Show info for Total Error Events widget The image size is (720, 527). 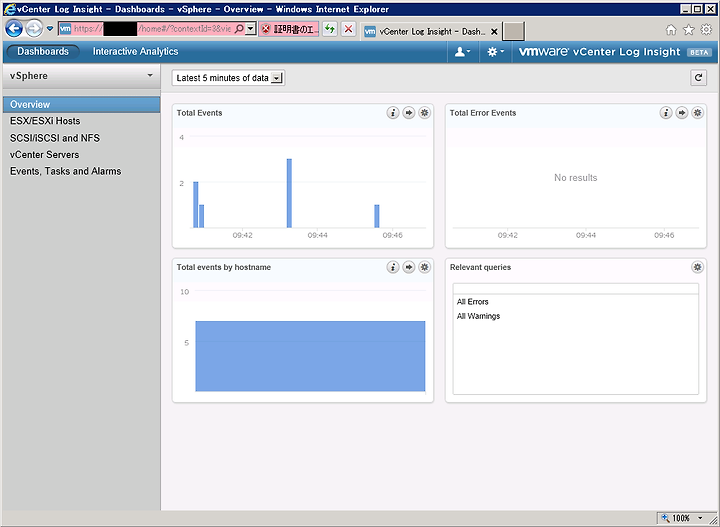(x=666, y=112)
